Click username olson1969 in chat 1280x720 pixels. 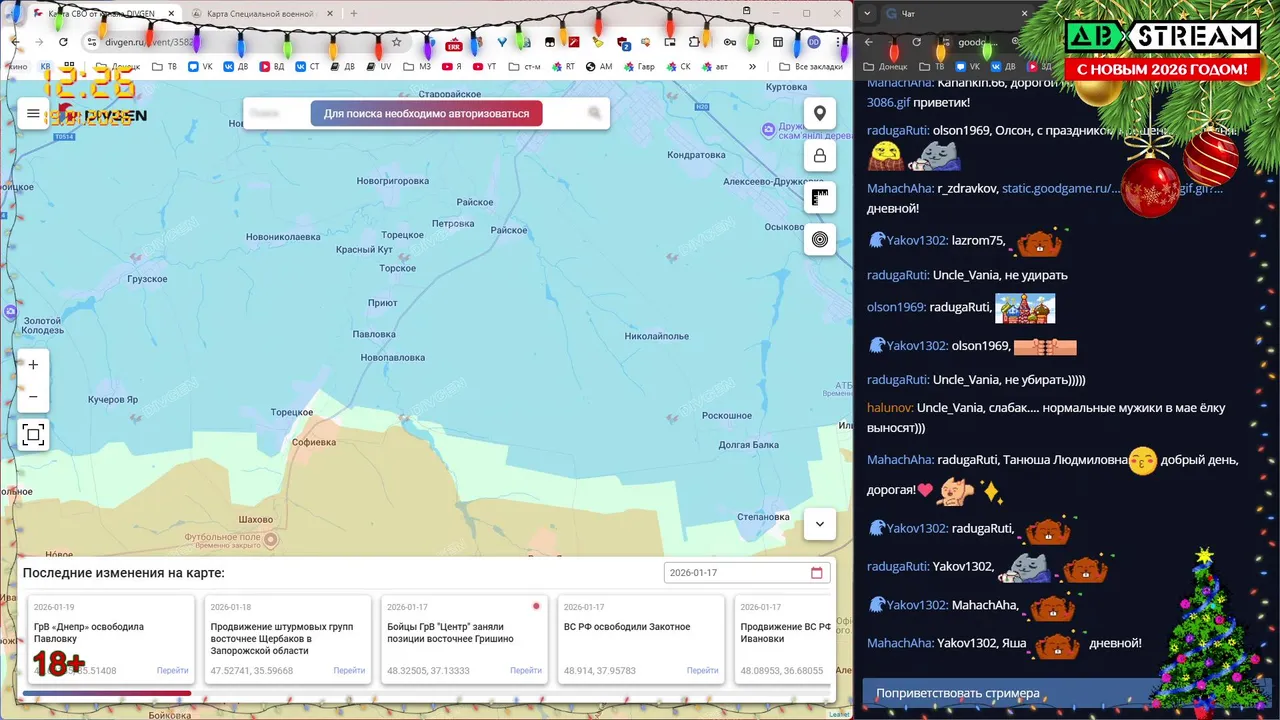pyautogui.click(x=896, y=307)
